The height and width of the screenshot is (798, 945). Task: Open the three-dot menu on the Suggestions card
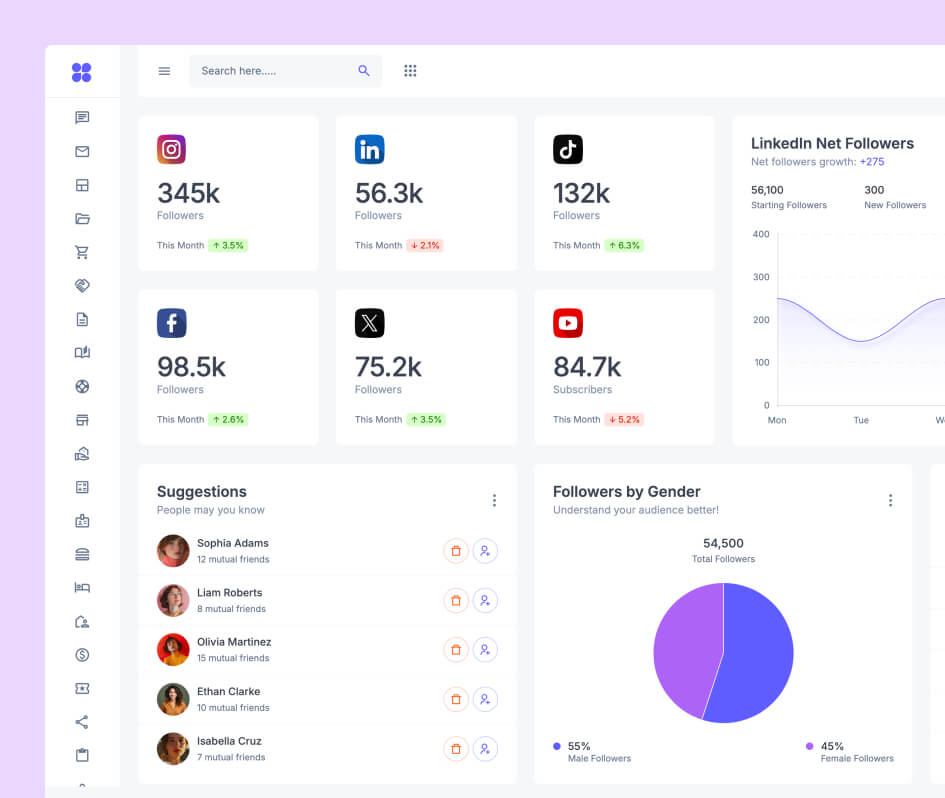(494, 500)
